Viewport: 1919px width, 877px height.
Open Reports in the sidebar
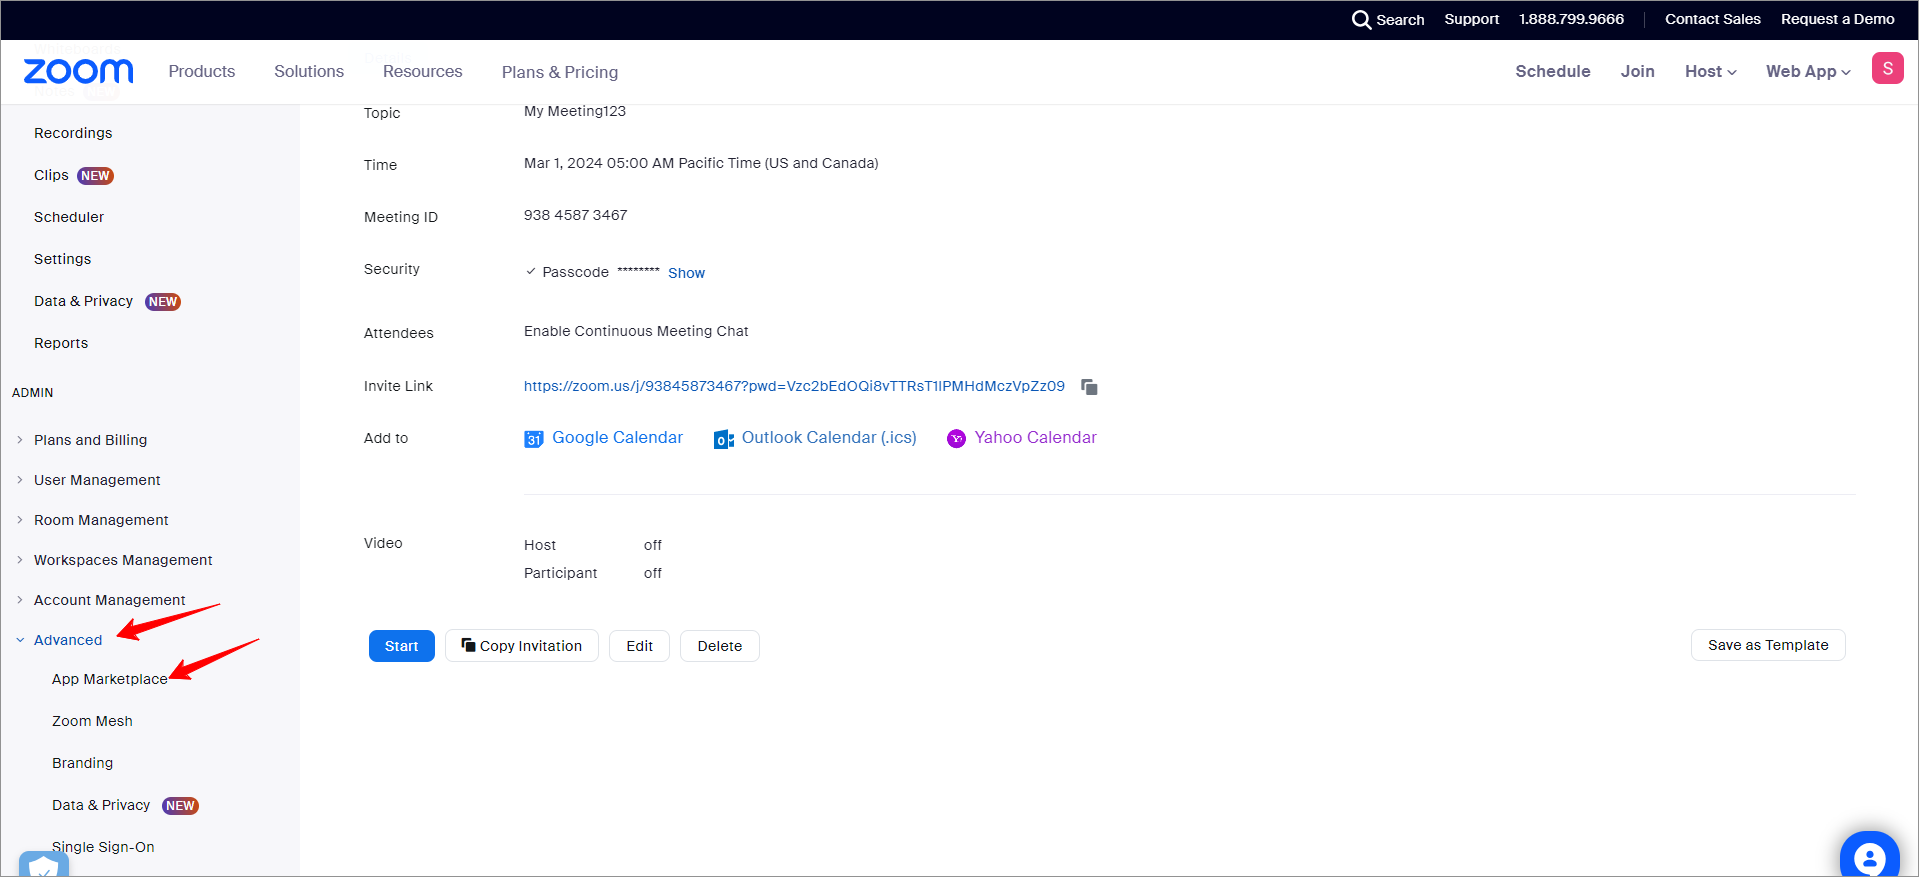click(x=61, y=343)
